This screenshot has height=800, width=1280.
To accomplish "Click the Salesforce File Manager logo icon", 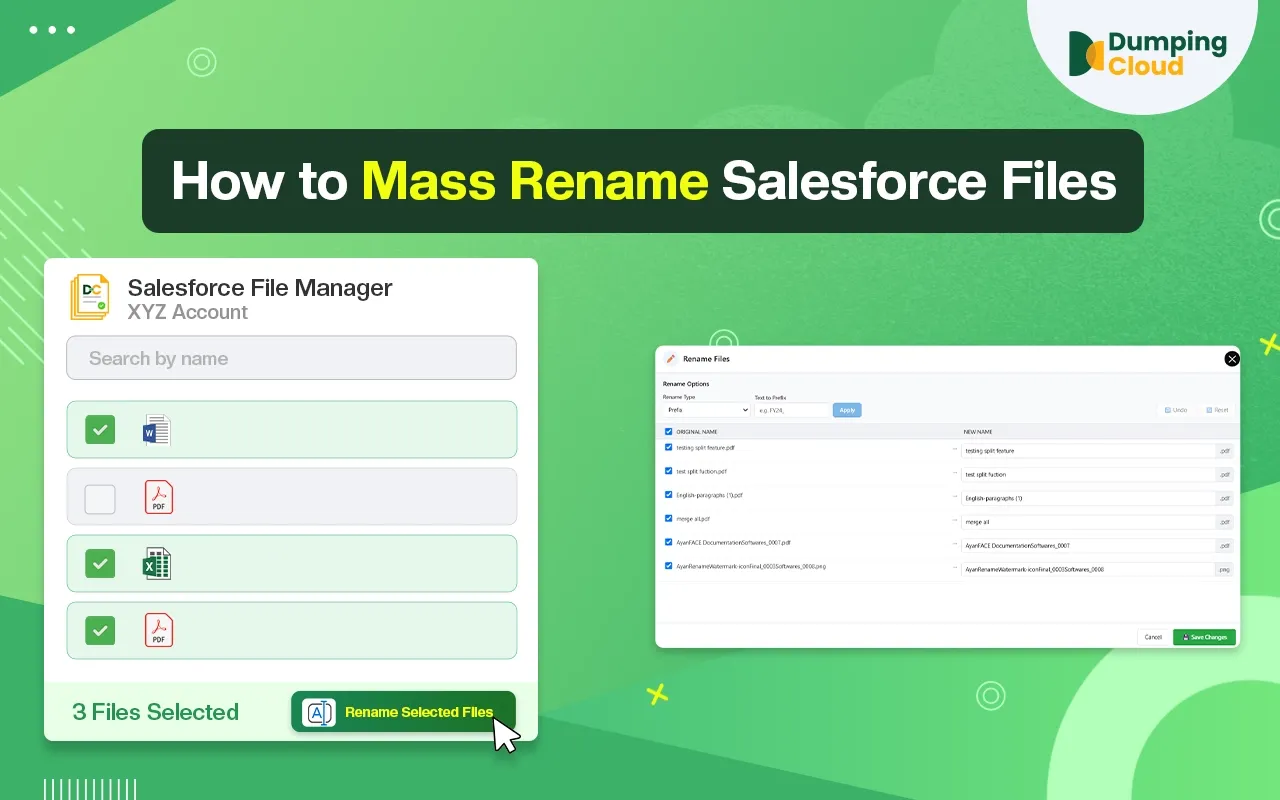I will 90,297.
